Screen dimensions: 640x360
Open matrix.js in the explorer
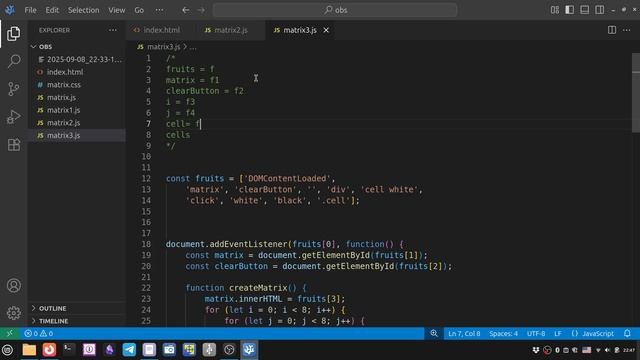[76, 97]
